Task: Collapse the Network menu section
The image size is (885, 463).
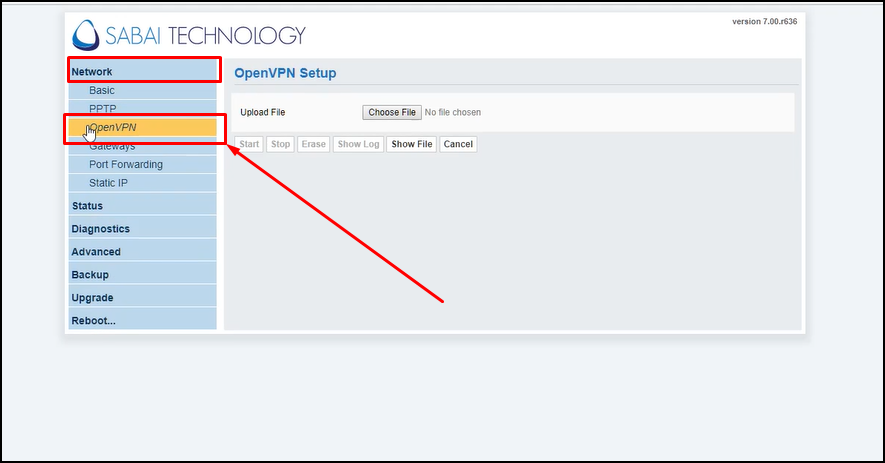Action: pos(92,72)
